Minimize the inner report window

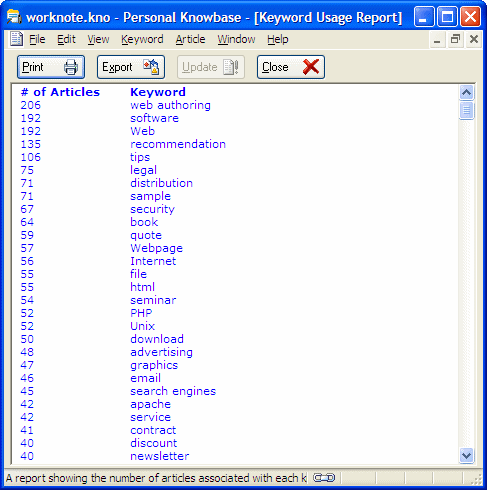[x=437, y=39]
